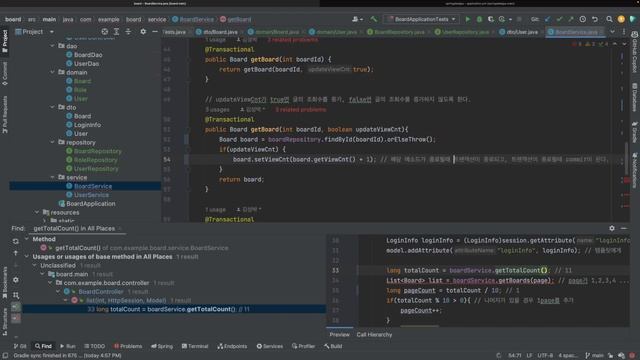Viewport: 640px width, 360px height.
Task: Collapse all nodes icon in Project panel
Action: (x=128, y=31)
